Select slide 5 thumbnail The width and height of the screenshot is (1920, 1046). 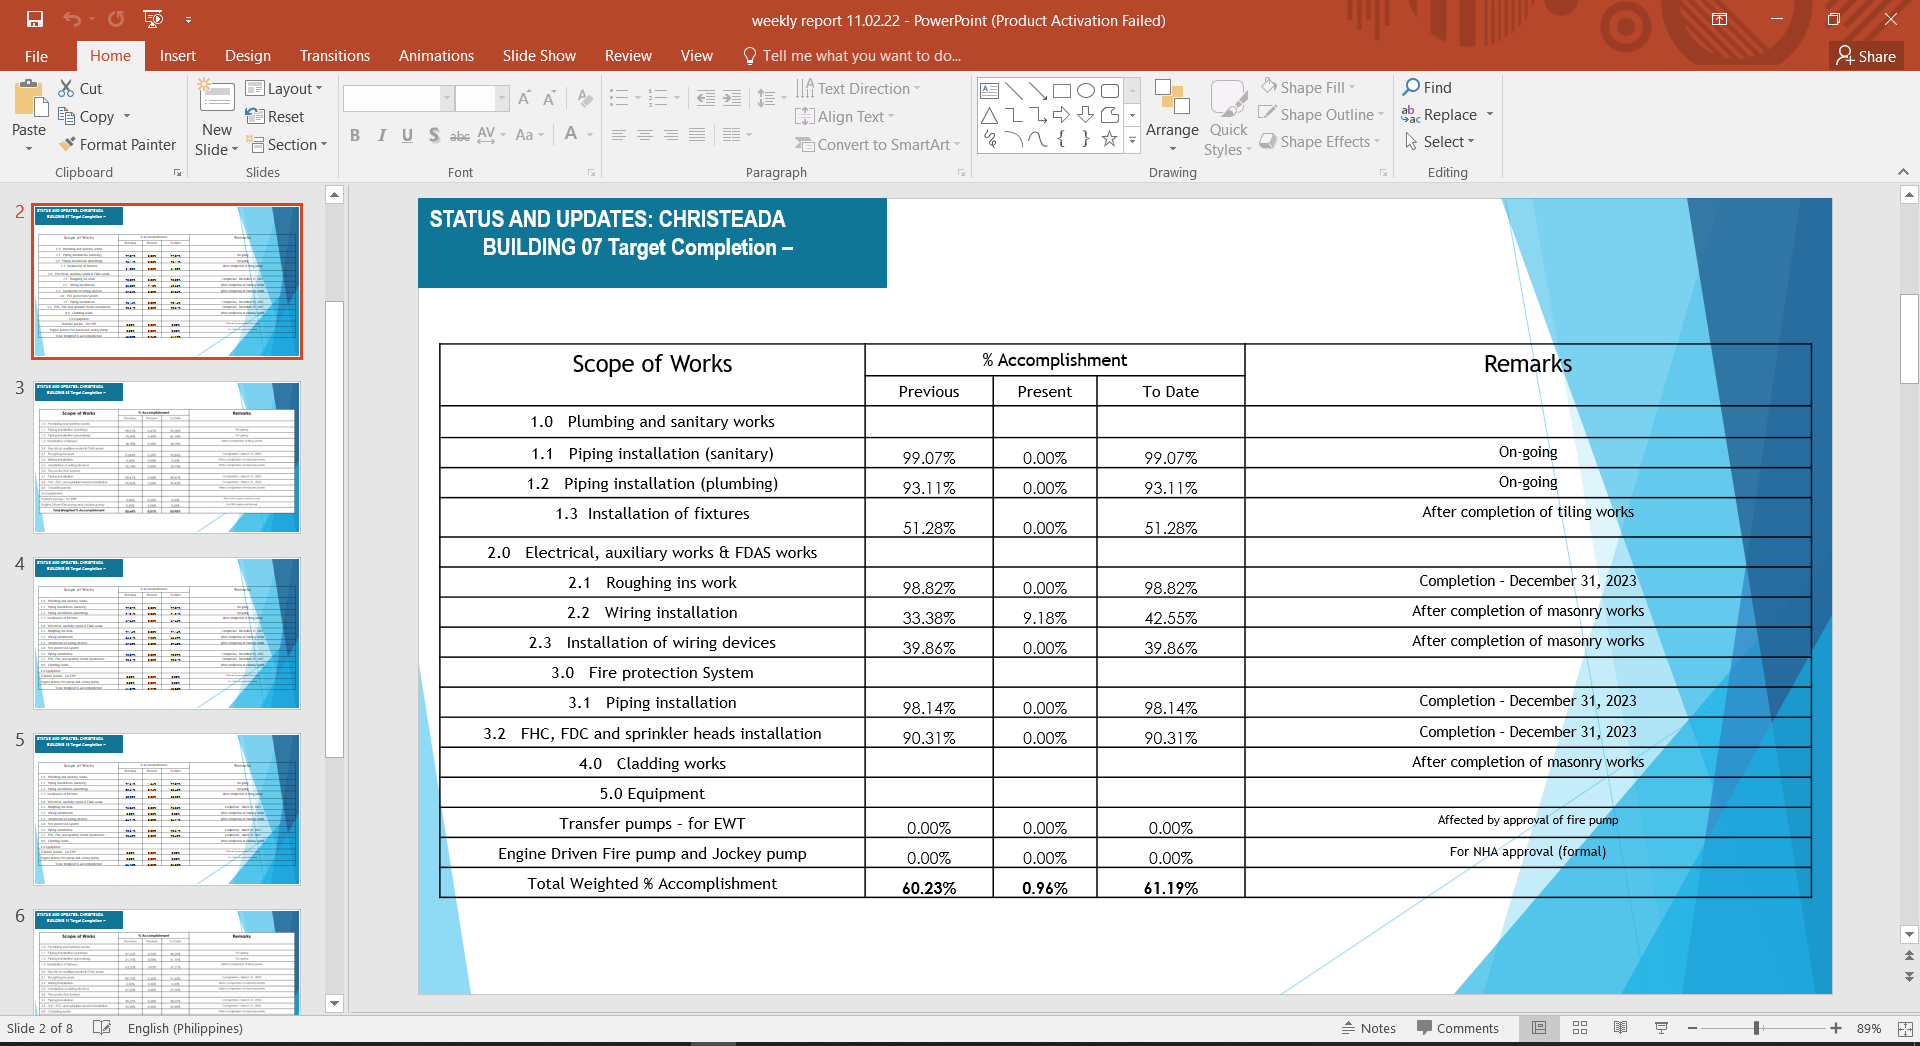click(x=167, y=809)
